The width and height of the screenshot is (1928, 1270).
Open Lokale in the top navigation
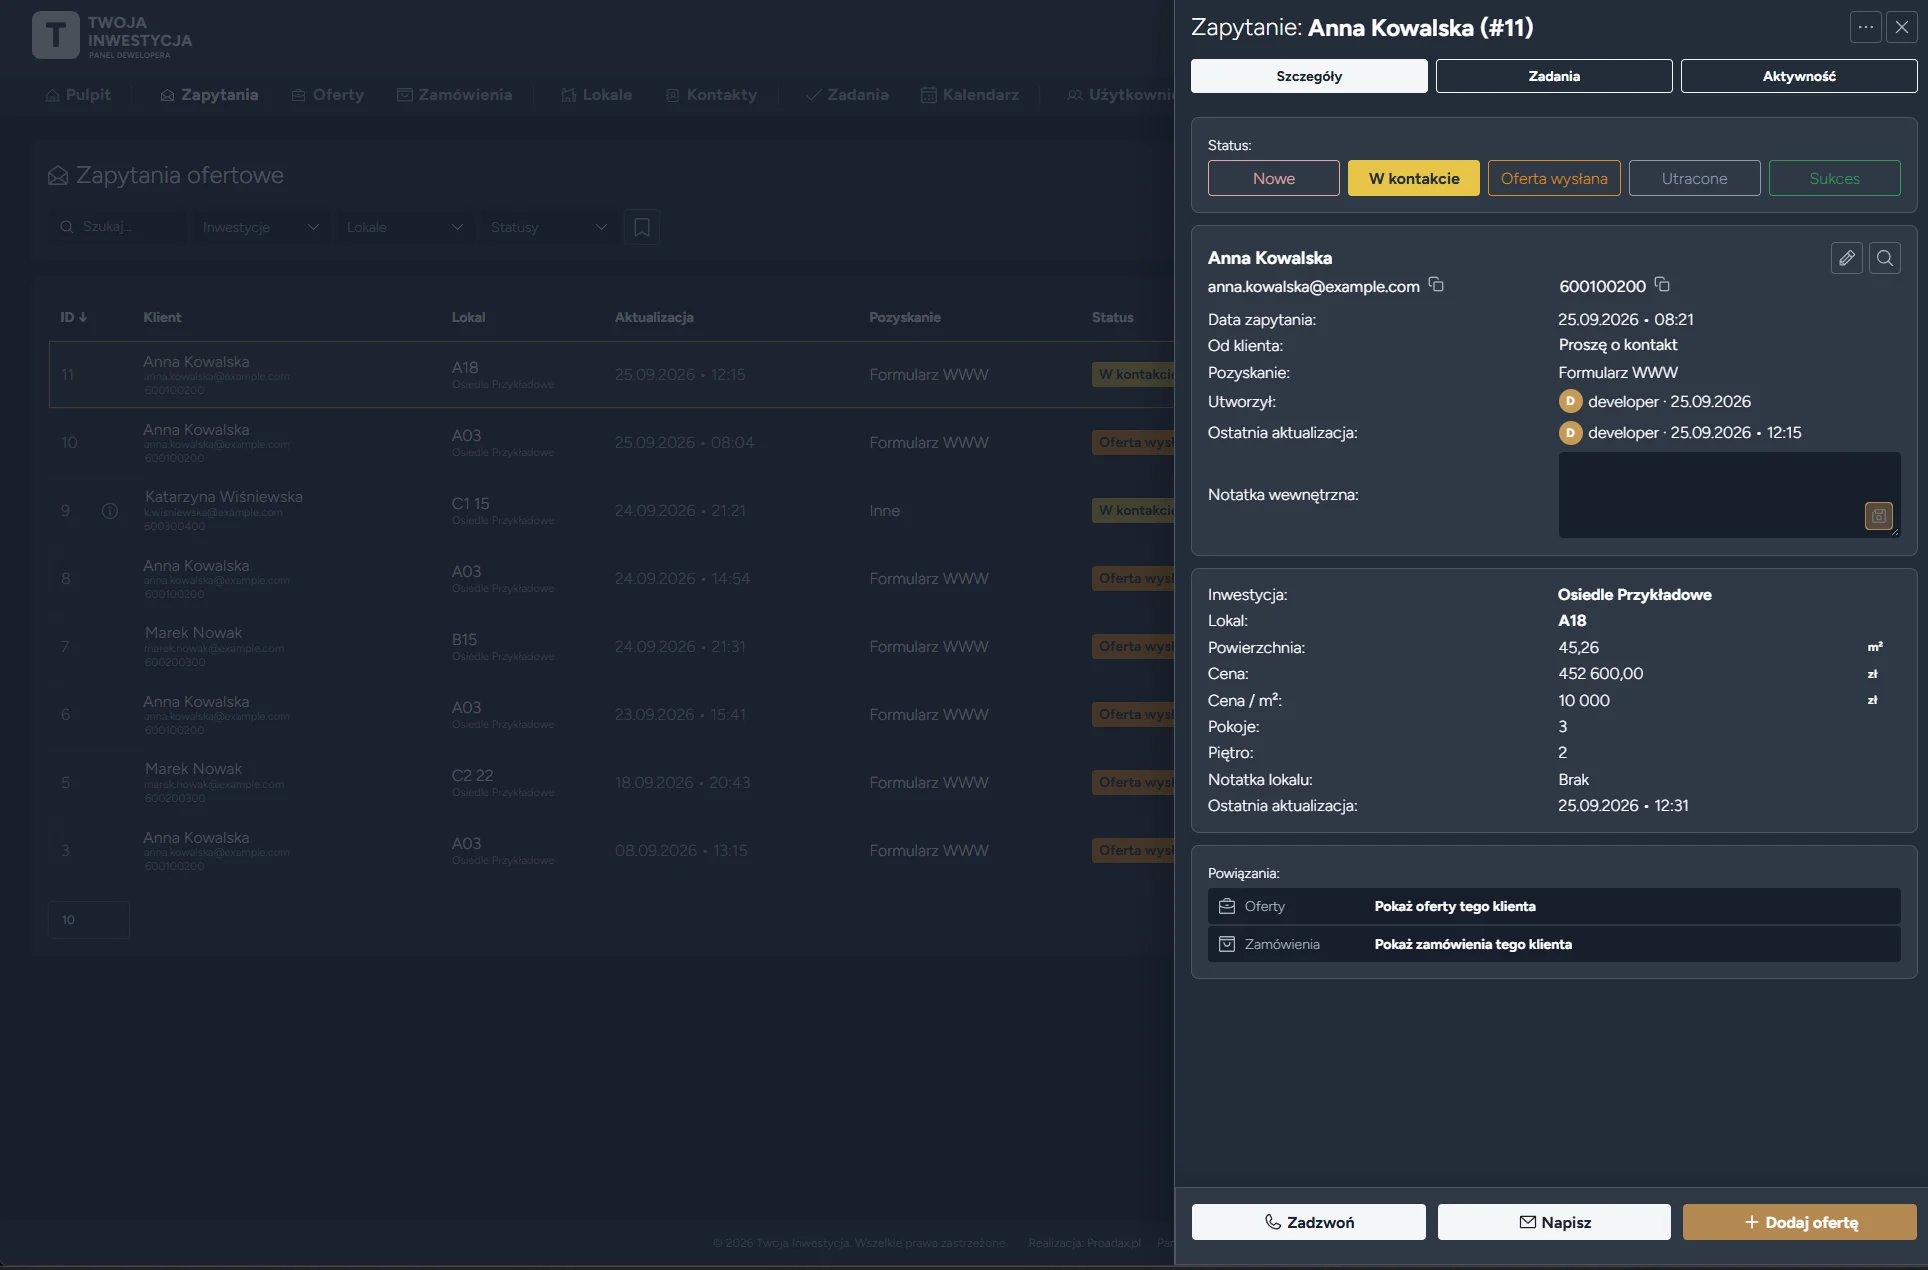coord(596,95)
